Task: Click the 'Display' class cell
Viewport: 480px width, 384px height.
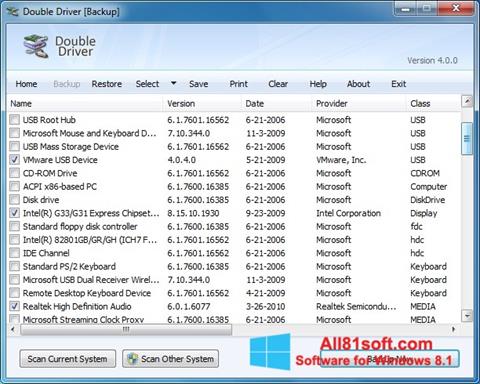Action: pyautogui.click(x=424, y=213)
